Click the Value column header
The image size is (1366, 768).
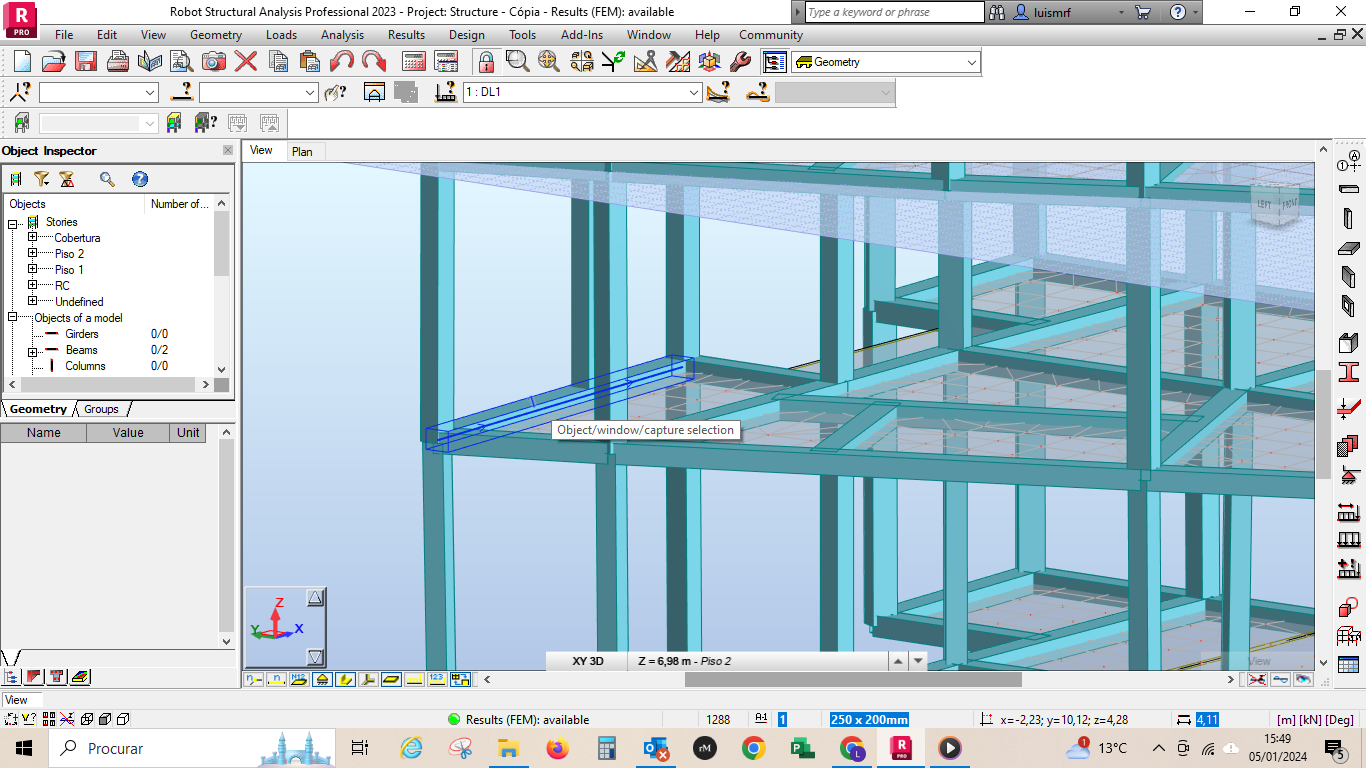128,433
